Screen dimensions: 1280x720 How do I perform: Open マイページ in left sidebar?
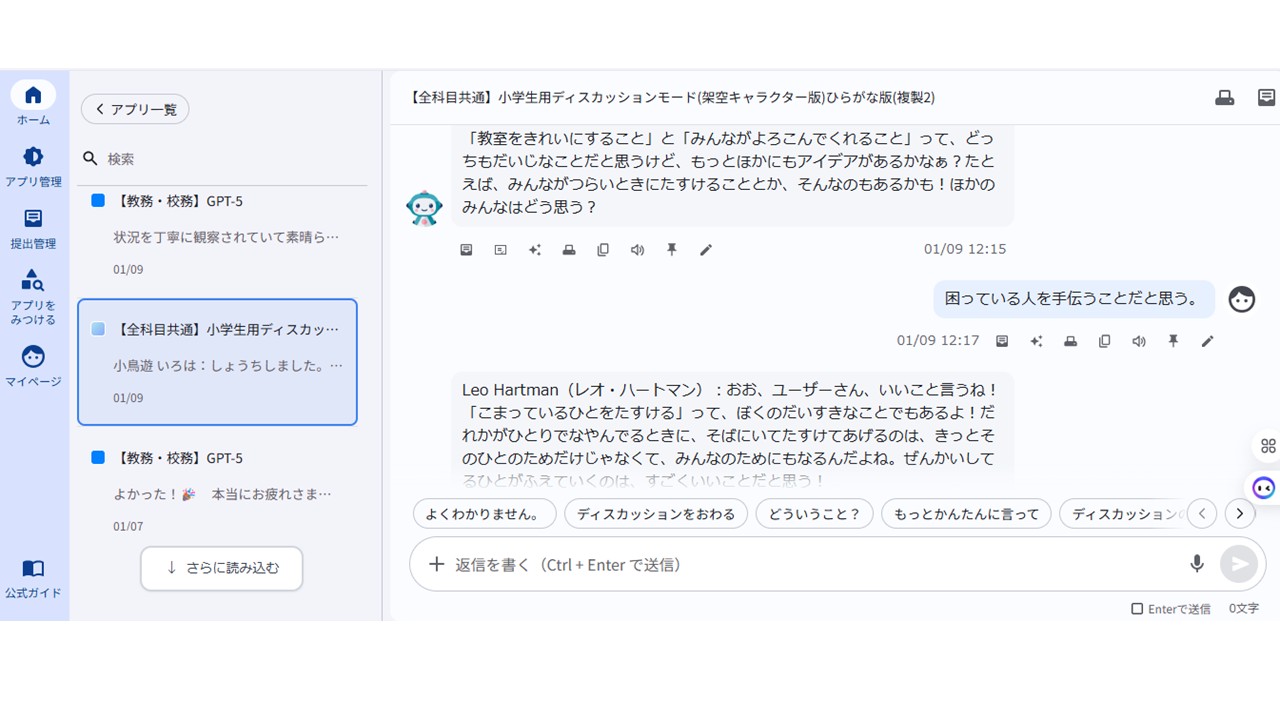[33, 365]
